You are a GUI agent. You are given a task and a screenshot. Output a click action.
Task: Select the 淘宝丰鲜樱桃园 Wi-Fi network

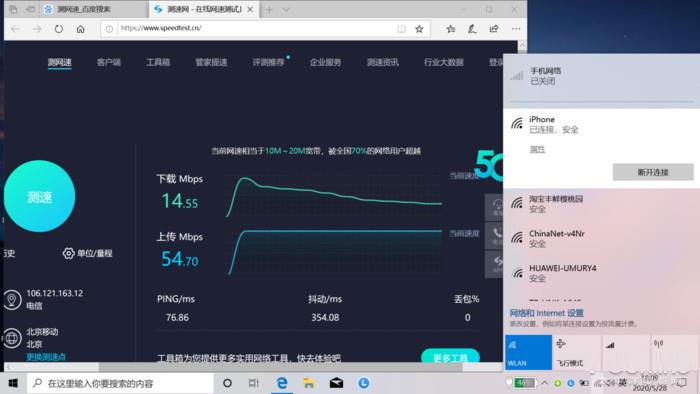(601, 203)
